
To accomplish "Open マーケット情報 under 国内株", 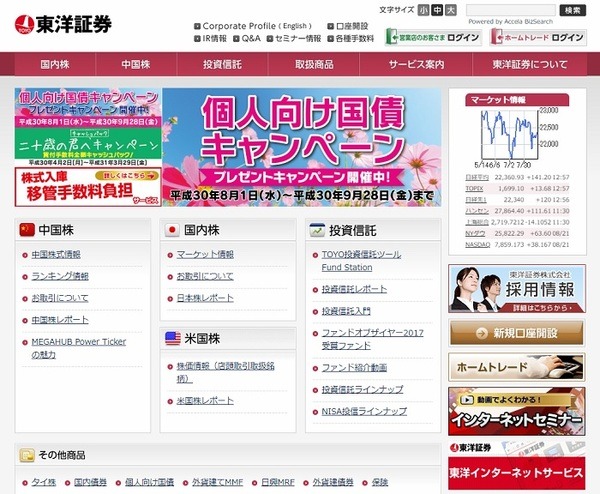I will click(x=205, y=254).
